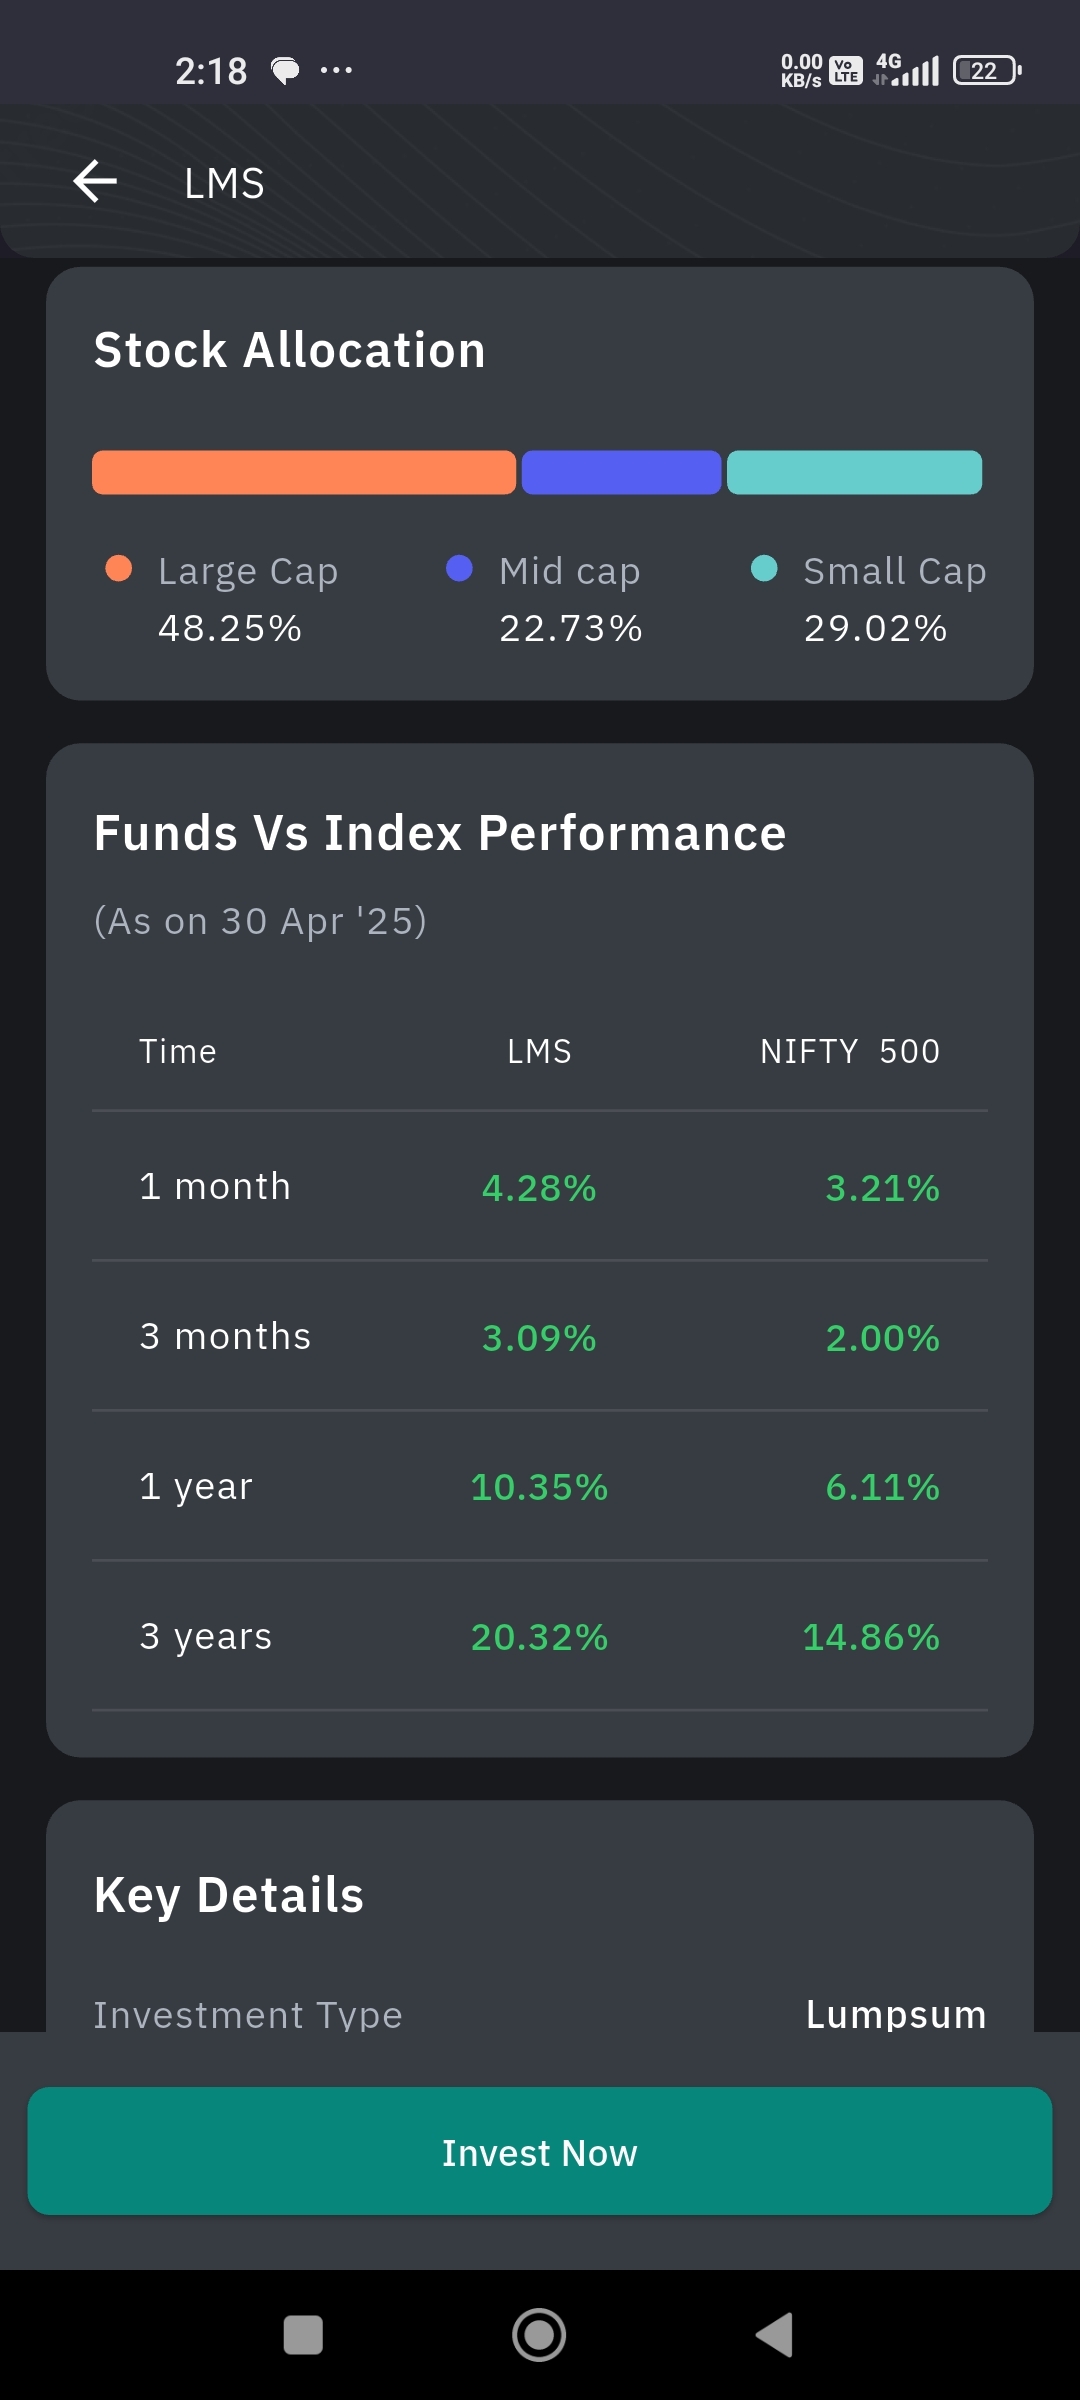Tap the orange Large Cap allocation bar
This screenshot has height=2400, width=1080.
(x=304, y=472)
